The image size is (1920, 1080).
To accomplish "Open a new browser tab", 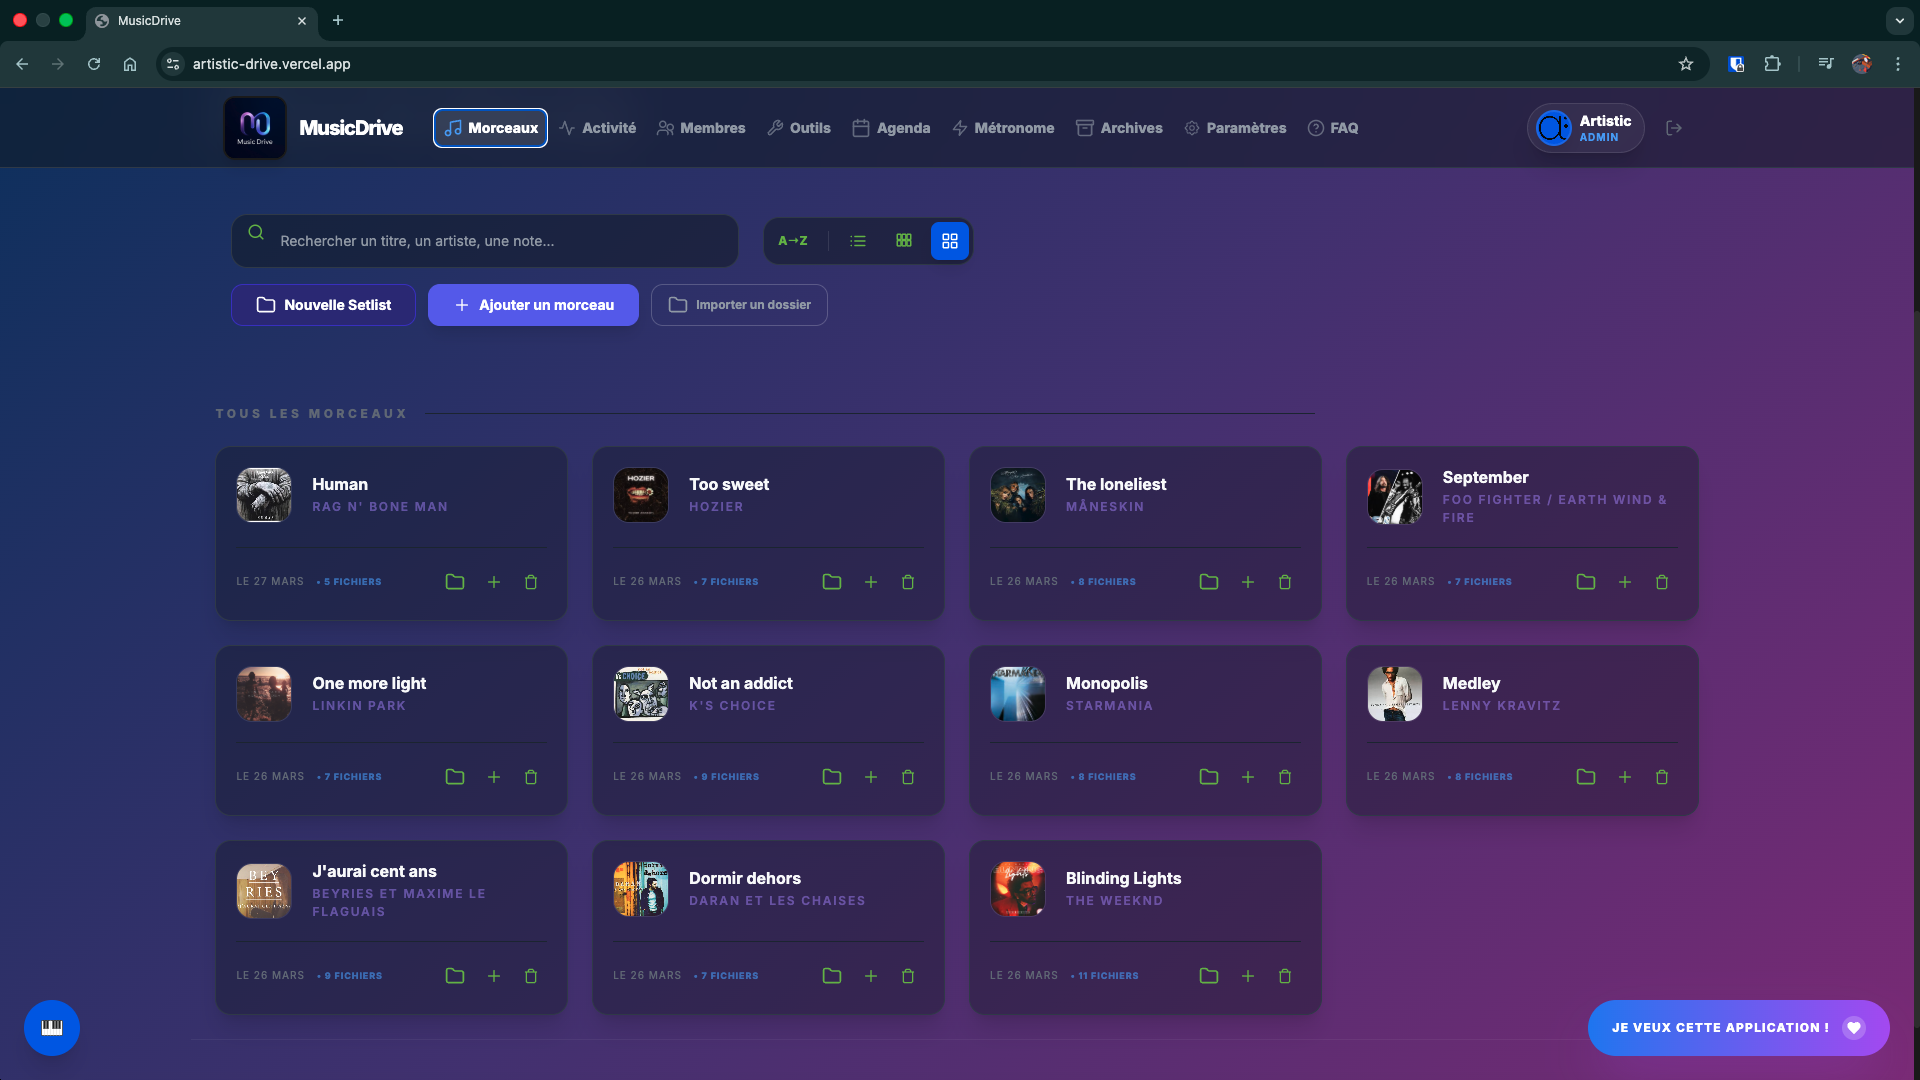I will 338,20.
